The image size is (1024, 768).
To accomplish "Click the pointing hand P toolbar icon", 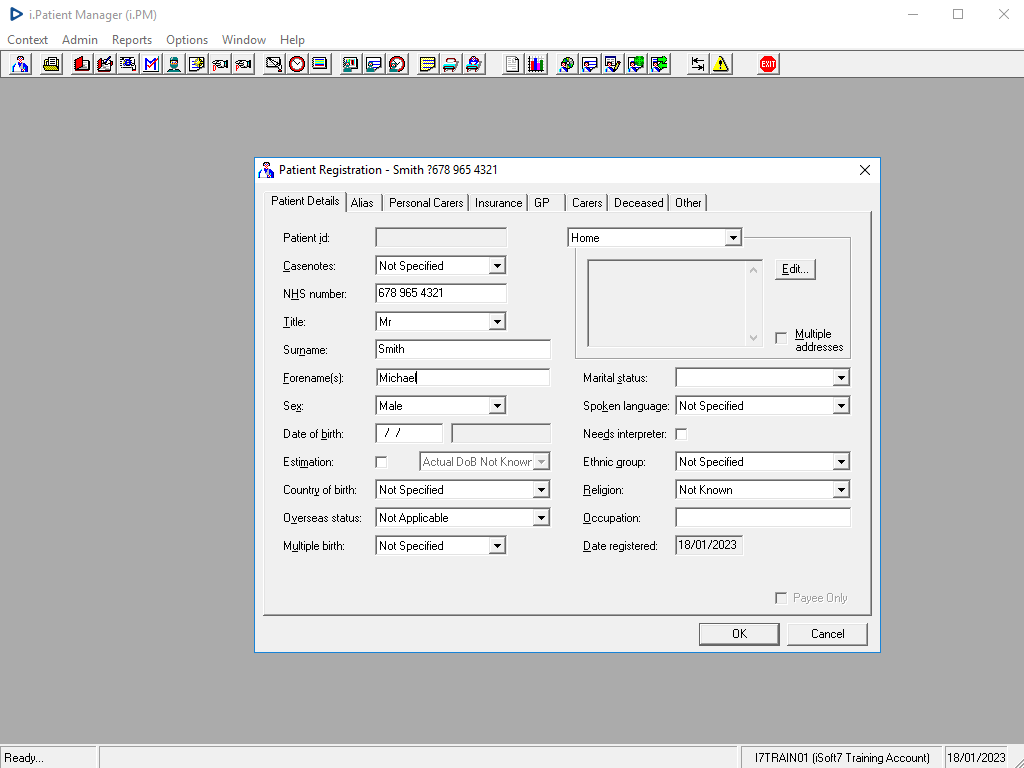I will [243, 64].
